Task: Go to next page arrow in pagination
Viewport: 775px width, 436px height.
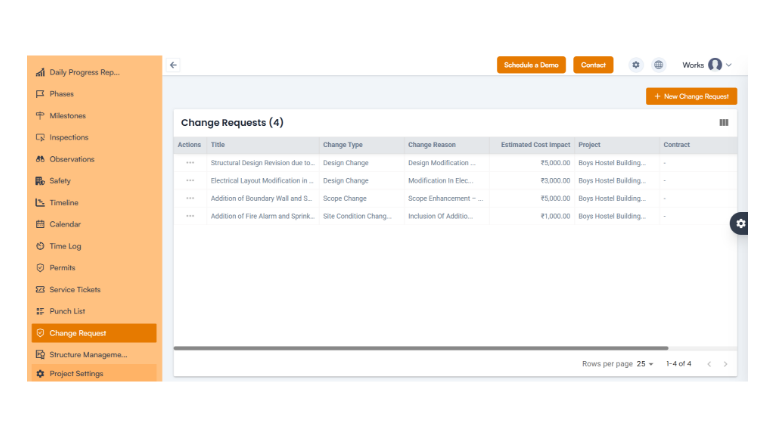Action: 726,364
